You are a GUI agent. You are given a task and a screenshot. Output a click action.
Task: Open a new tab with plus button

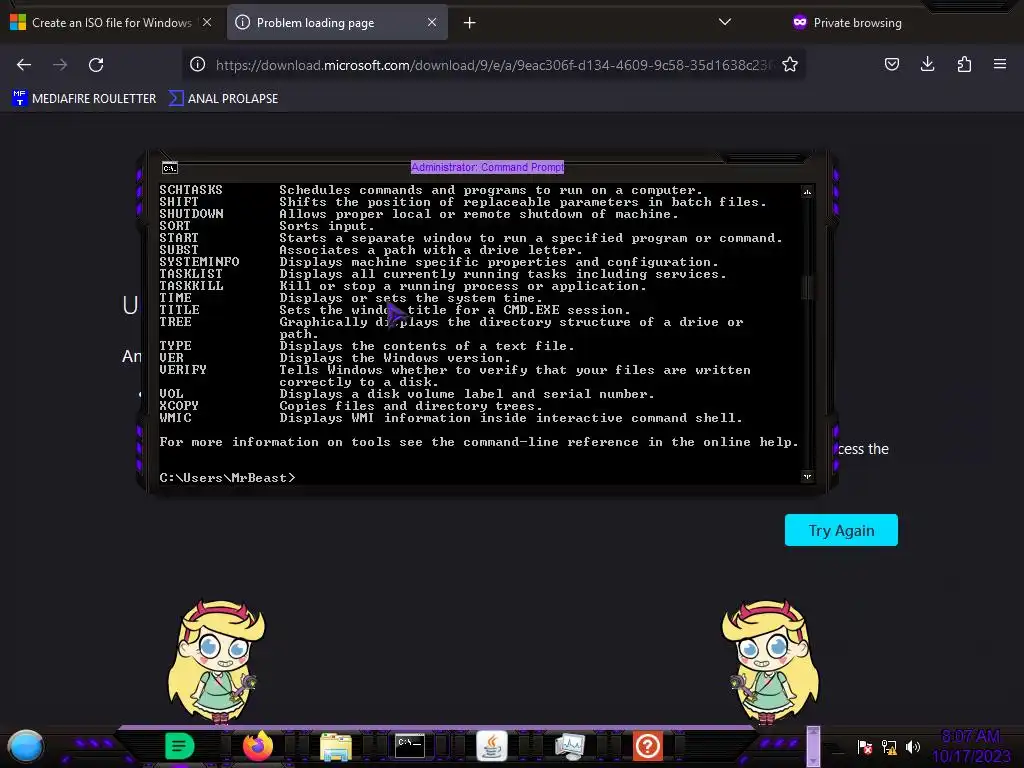point(470,23)
